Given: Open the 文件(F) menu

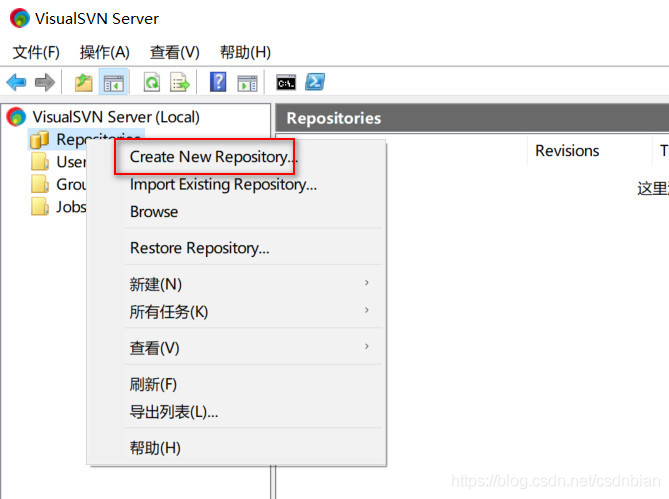Looking at the screenshot, I should 36,52.
